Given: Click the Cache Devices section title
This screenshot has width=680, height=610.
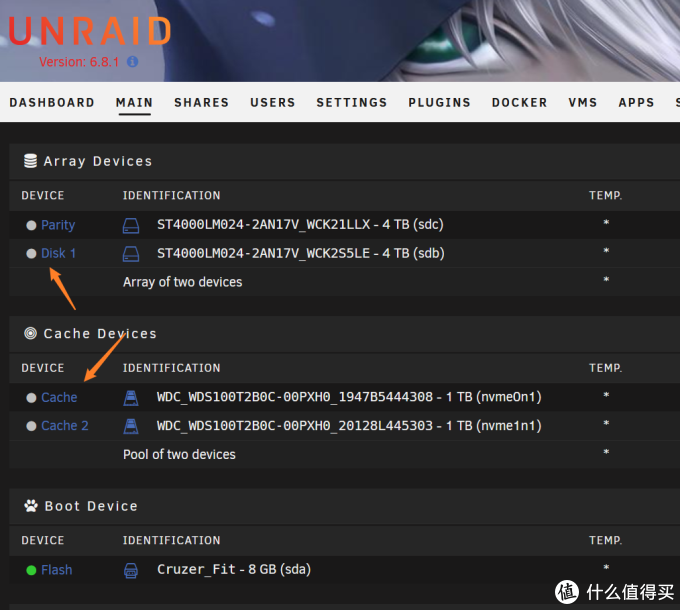Looking at the screenshot, I should (x=100, y=333).
